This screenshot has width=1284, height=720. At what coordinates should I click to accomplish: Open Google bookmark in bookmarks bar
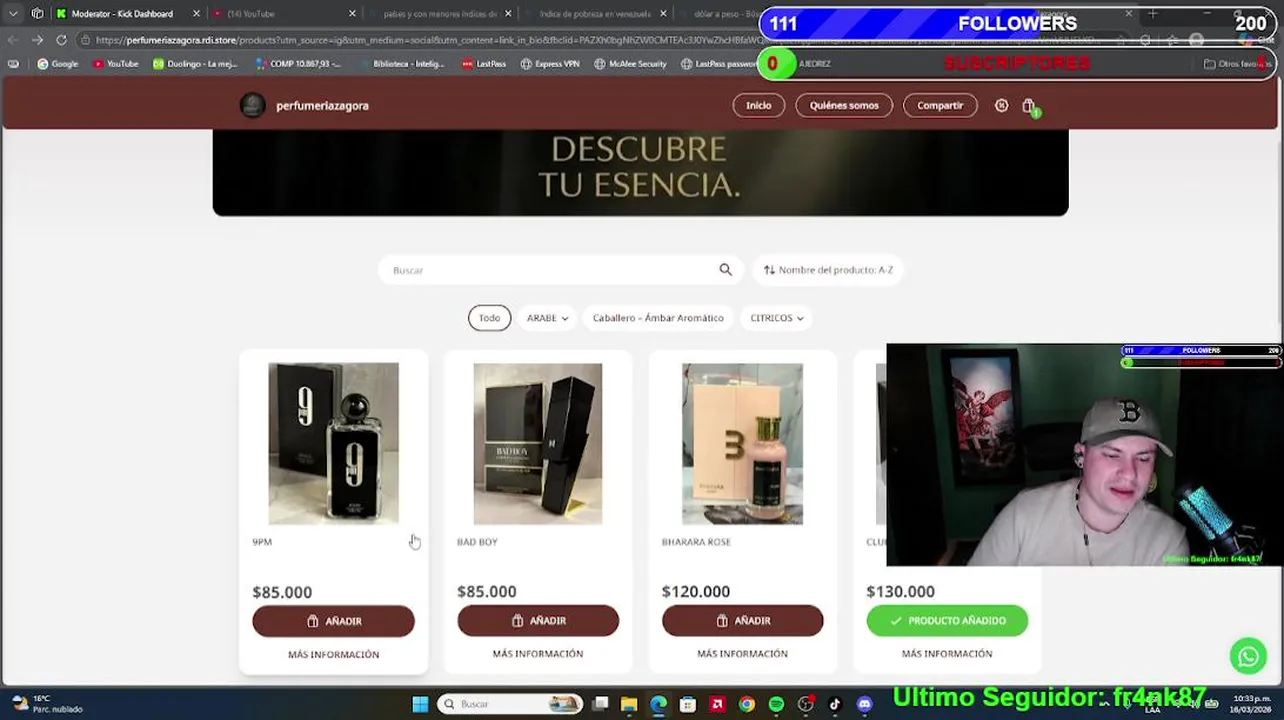[x=58, y=64]
